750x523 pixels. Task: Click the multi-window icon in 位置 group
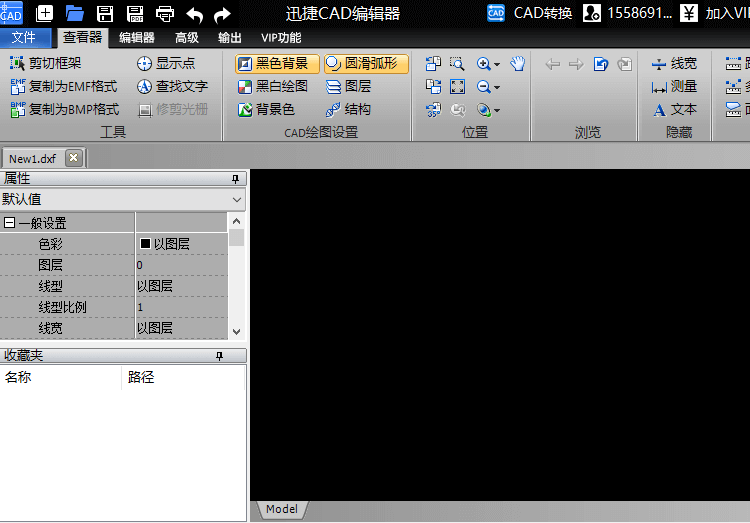[x=433, y=87]
